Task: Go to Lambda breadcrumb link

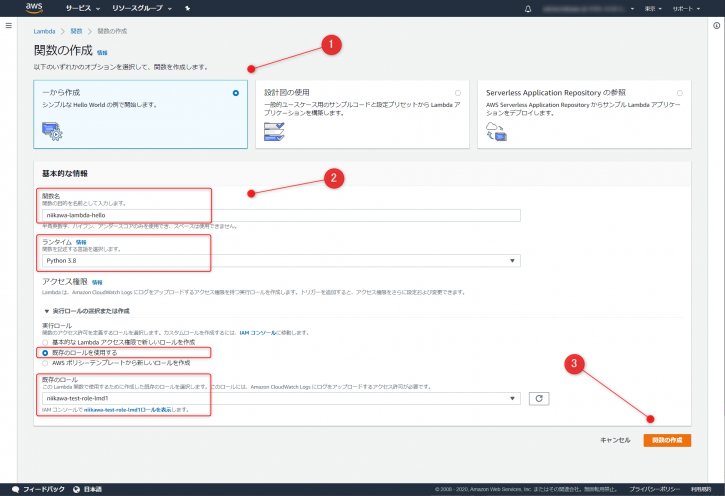Action: pos(44,31)
